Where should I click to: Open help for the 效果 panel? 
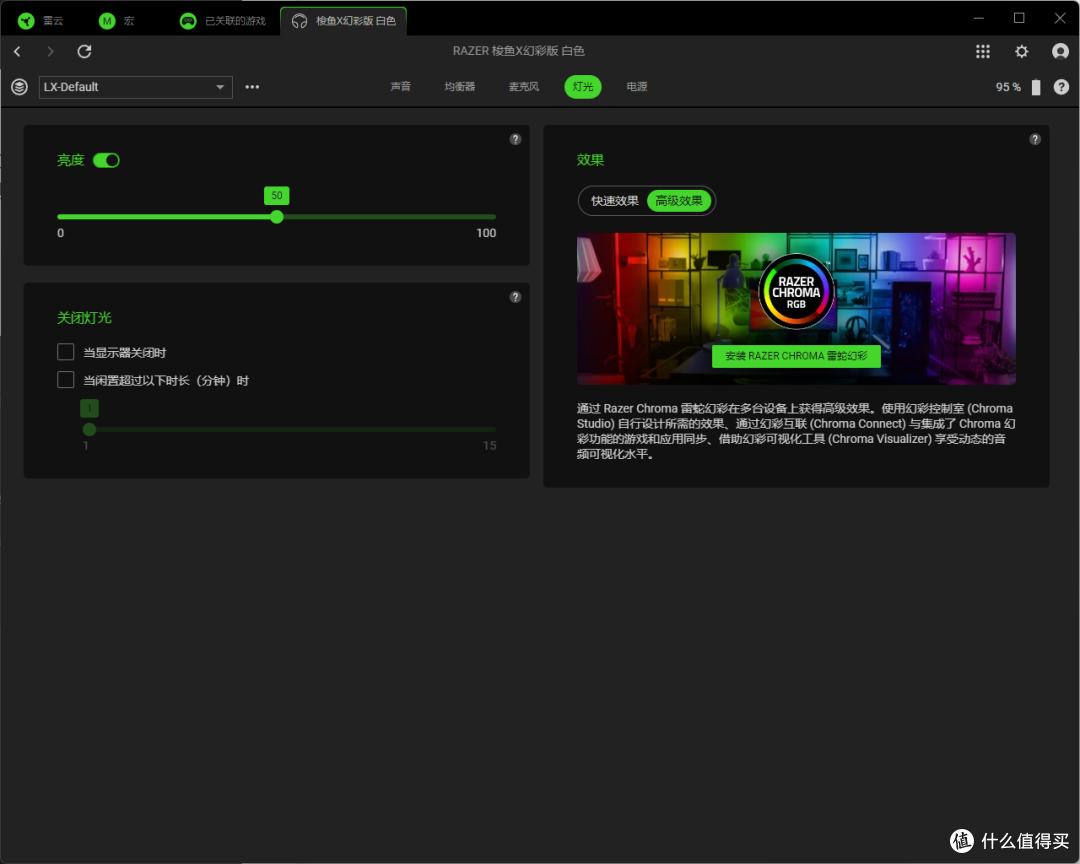[x=1035, y=139]
